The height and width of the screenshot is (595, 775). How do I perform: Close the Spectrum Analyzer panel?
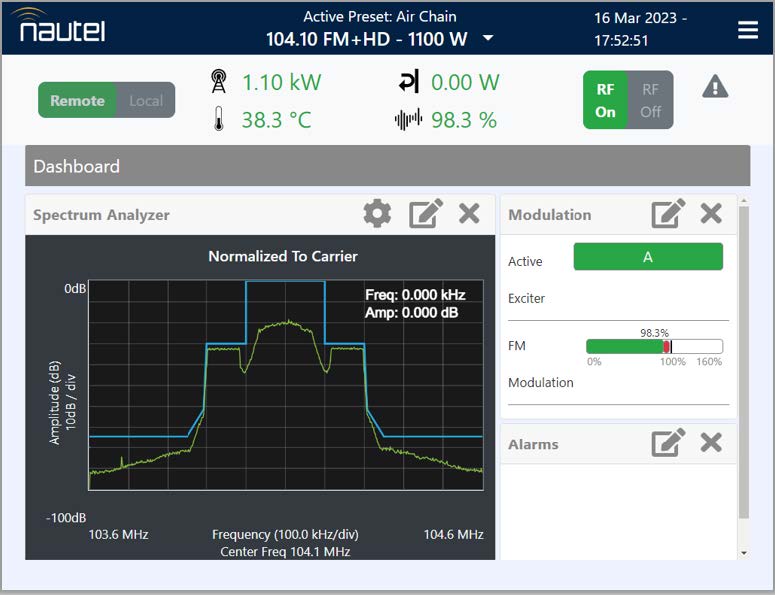(x=469, y=214)
